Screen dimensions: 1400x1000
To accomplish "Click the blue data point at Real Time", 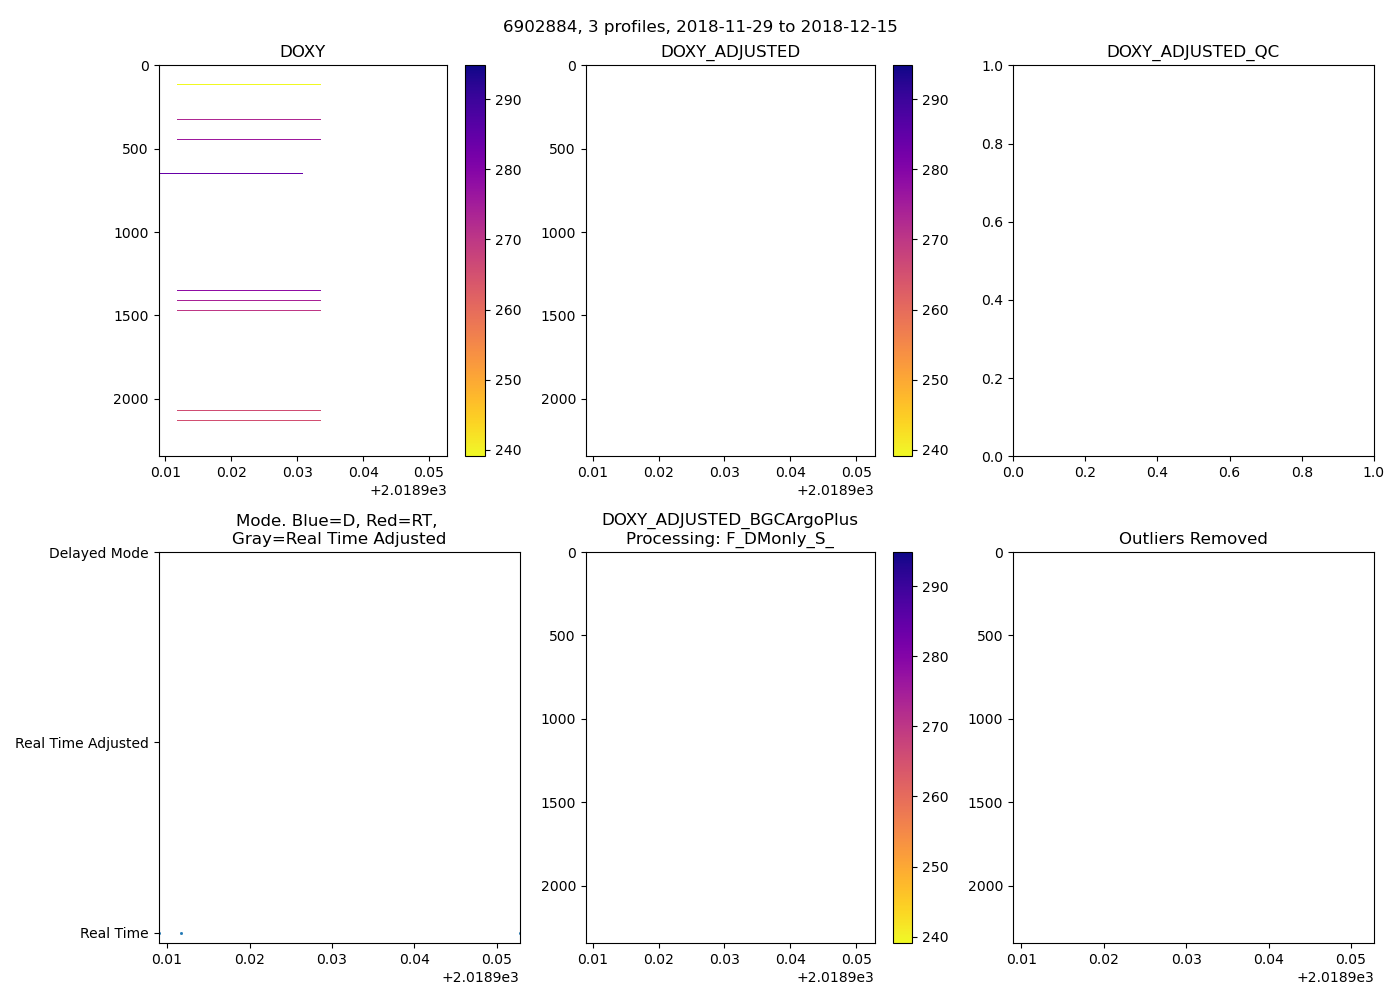I will pos(181,933).
